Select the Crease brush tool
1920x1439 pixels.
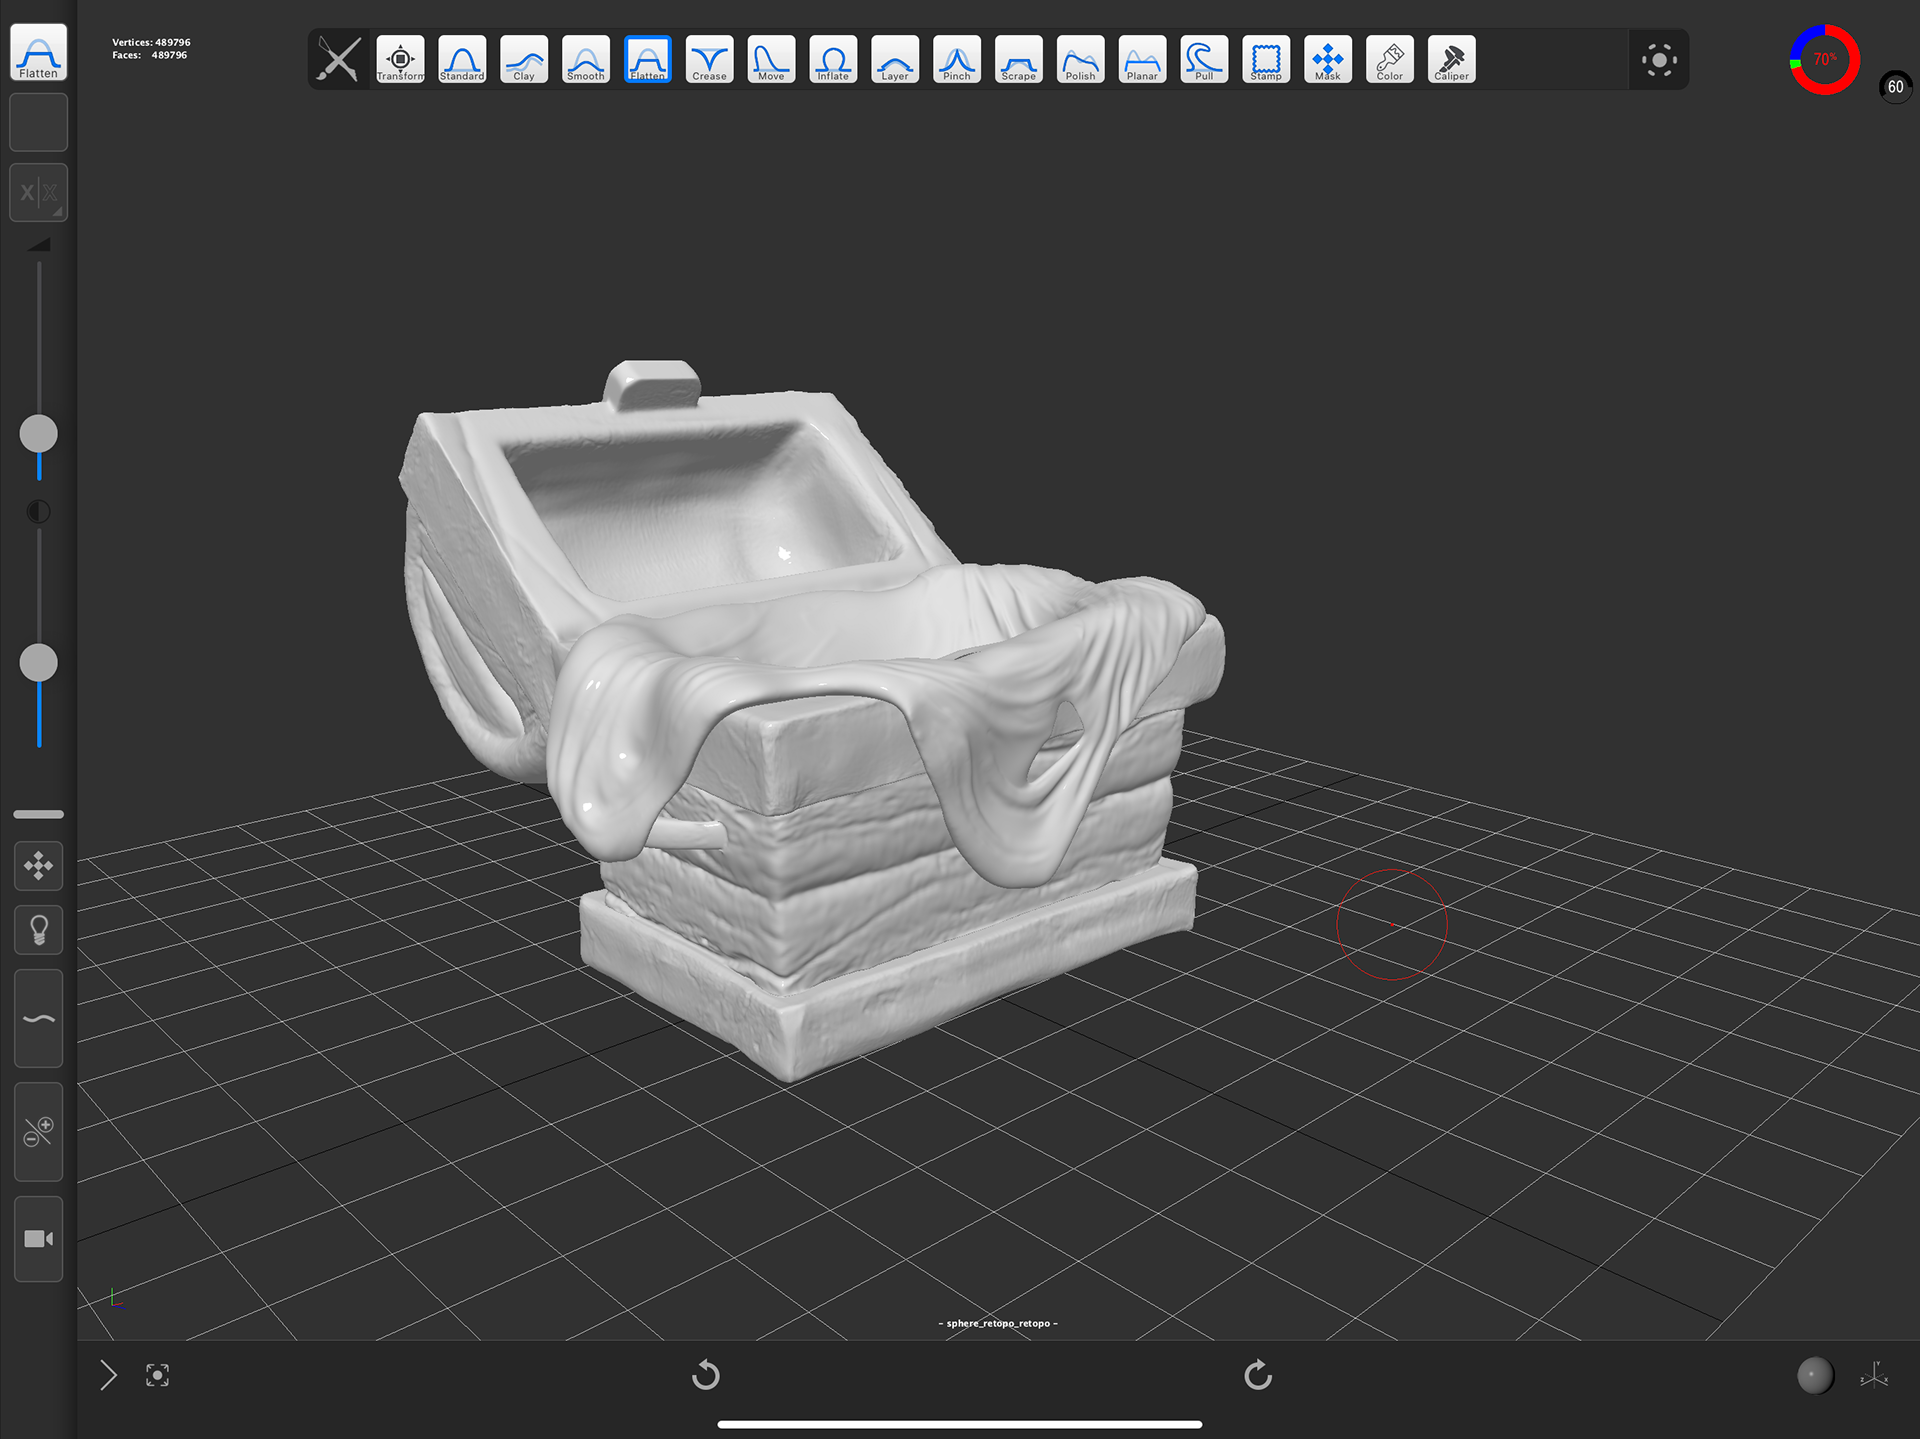tap(709, 60)
